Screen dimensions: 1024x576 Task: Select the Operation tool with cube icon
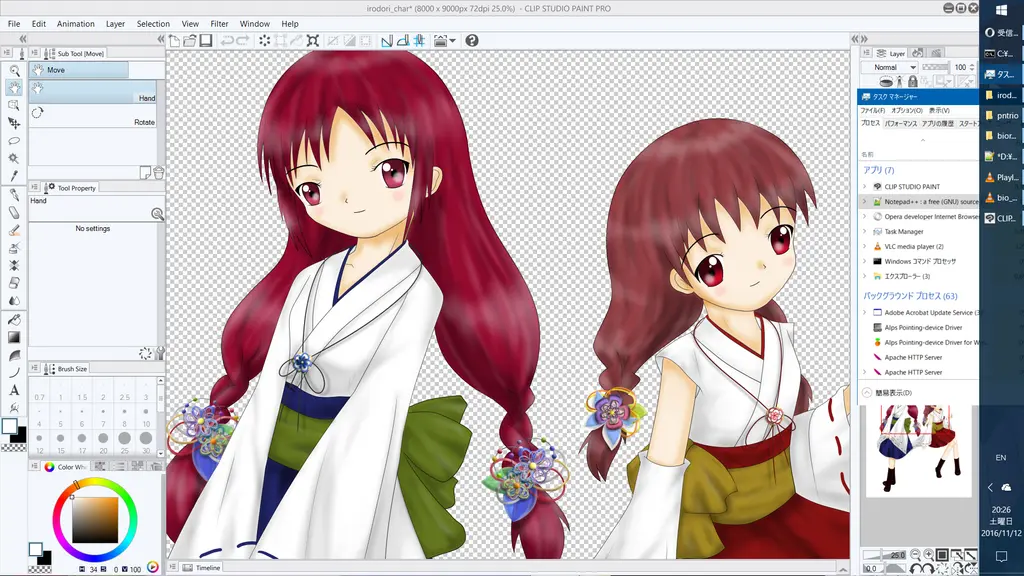tap(14, 105)
